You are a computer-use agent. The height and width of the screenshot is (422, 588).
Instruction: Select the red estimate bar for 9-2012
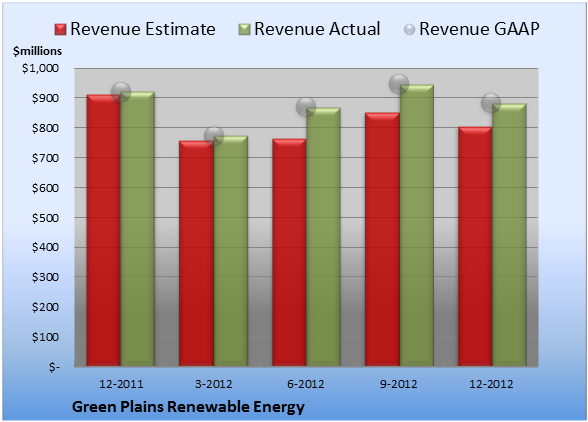tap(382, 239)
